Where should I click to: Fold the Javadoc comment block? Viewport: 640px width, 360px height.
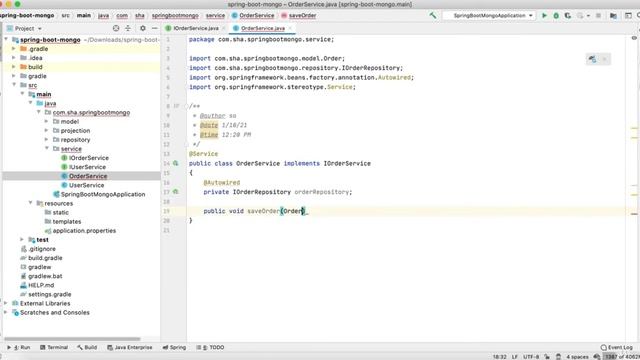(x=186, y=106)
